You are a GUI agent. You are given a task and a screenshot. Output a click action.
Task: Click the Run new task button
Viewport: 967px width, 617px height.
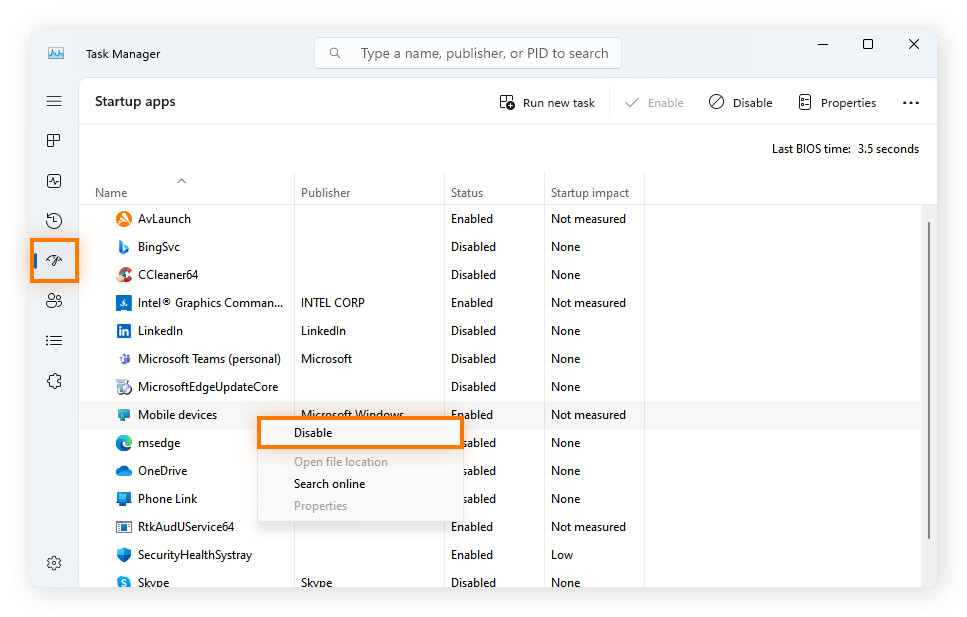(546, 102)
